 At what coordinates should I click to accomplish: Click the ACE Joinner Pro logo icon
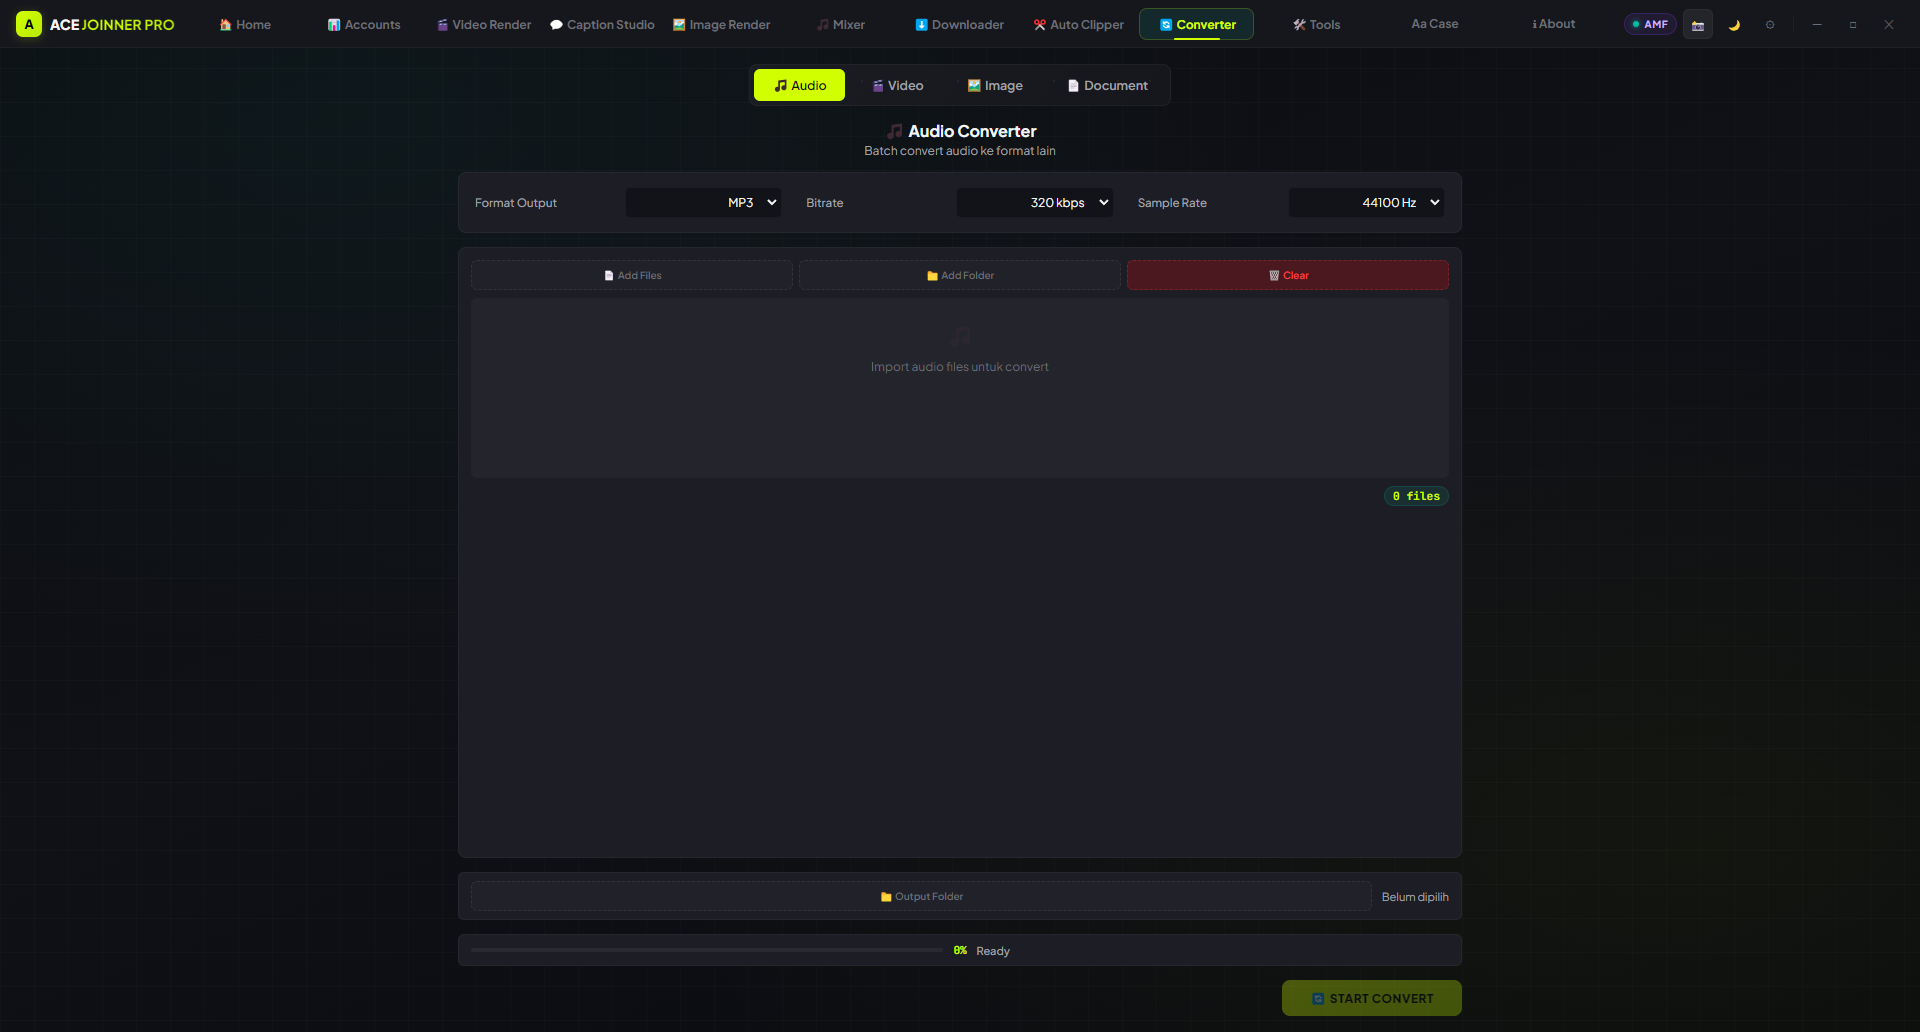(29, 24)
